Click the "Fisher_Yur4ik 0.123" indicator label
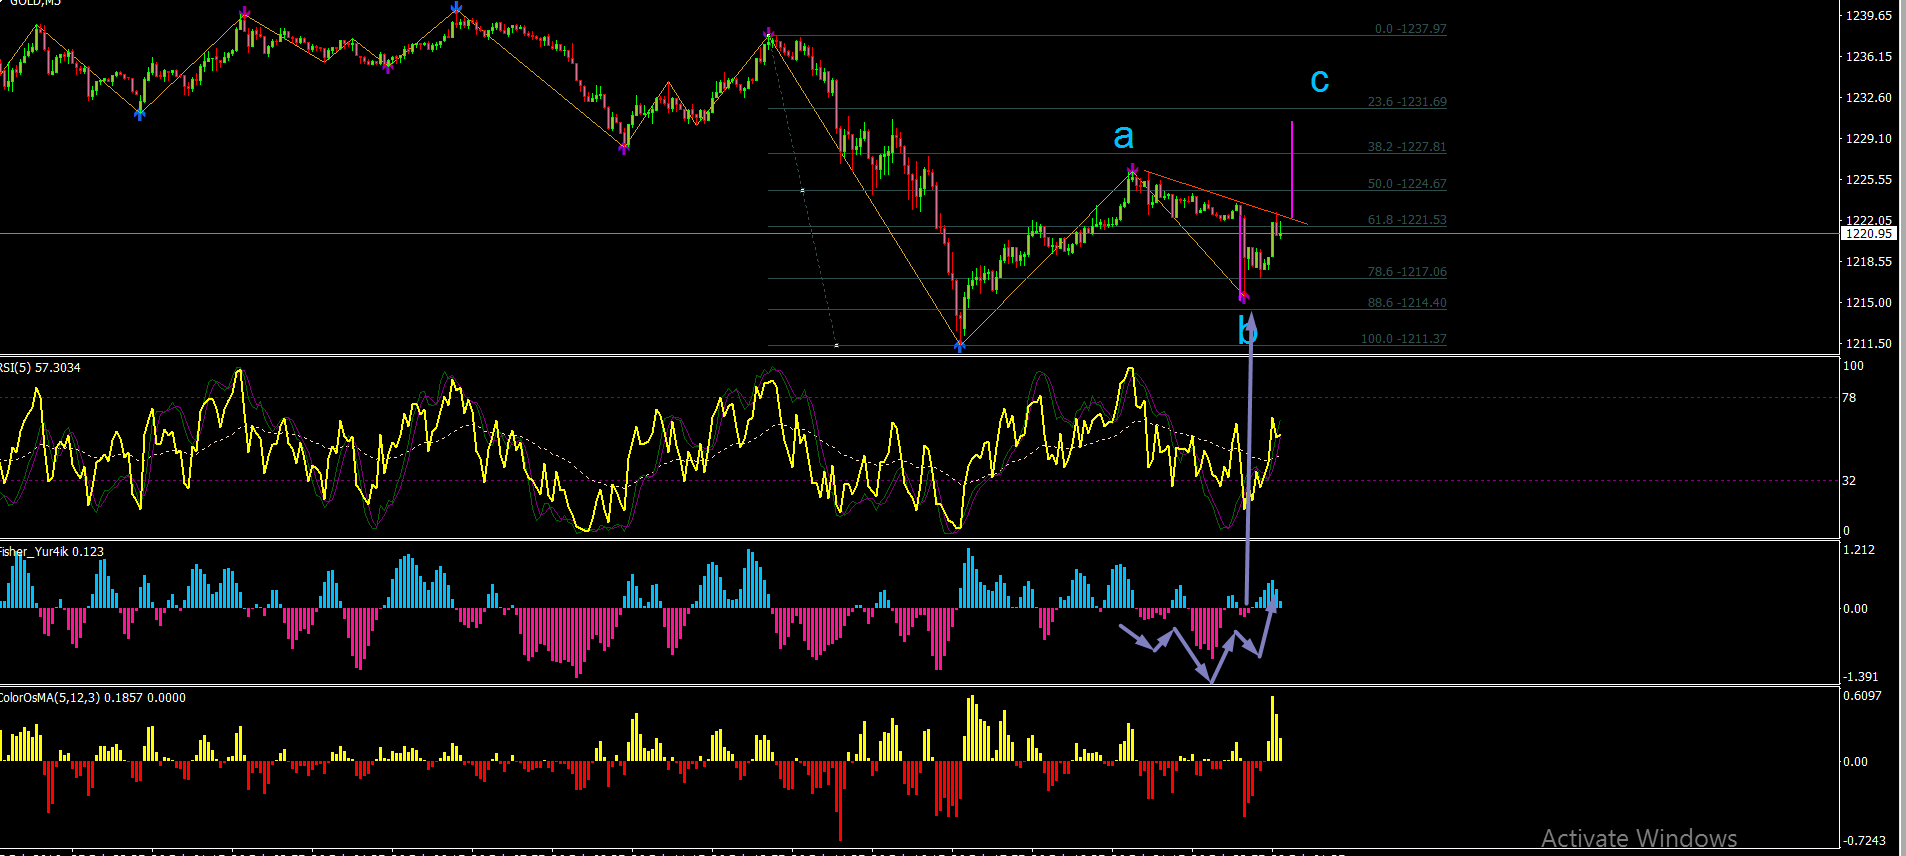The image size is (1906, 856). 51,552
